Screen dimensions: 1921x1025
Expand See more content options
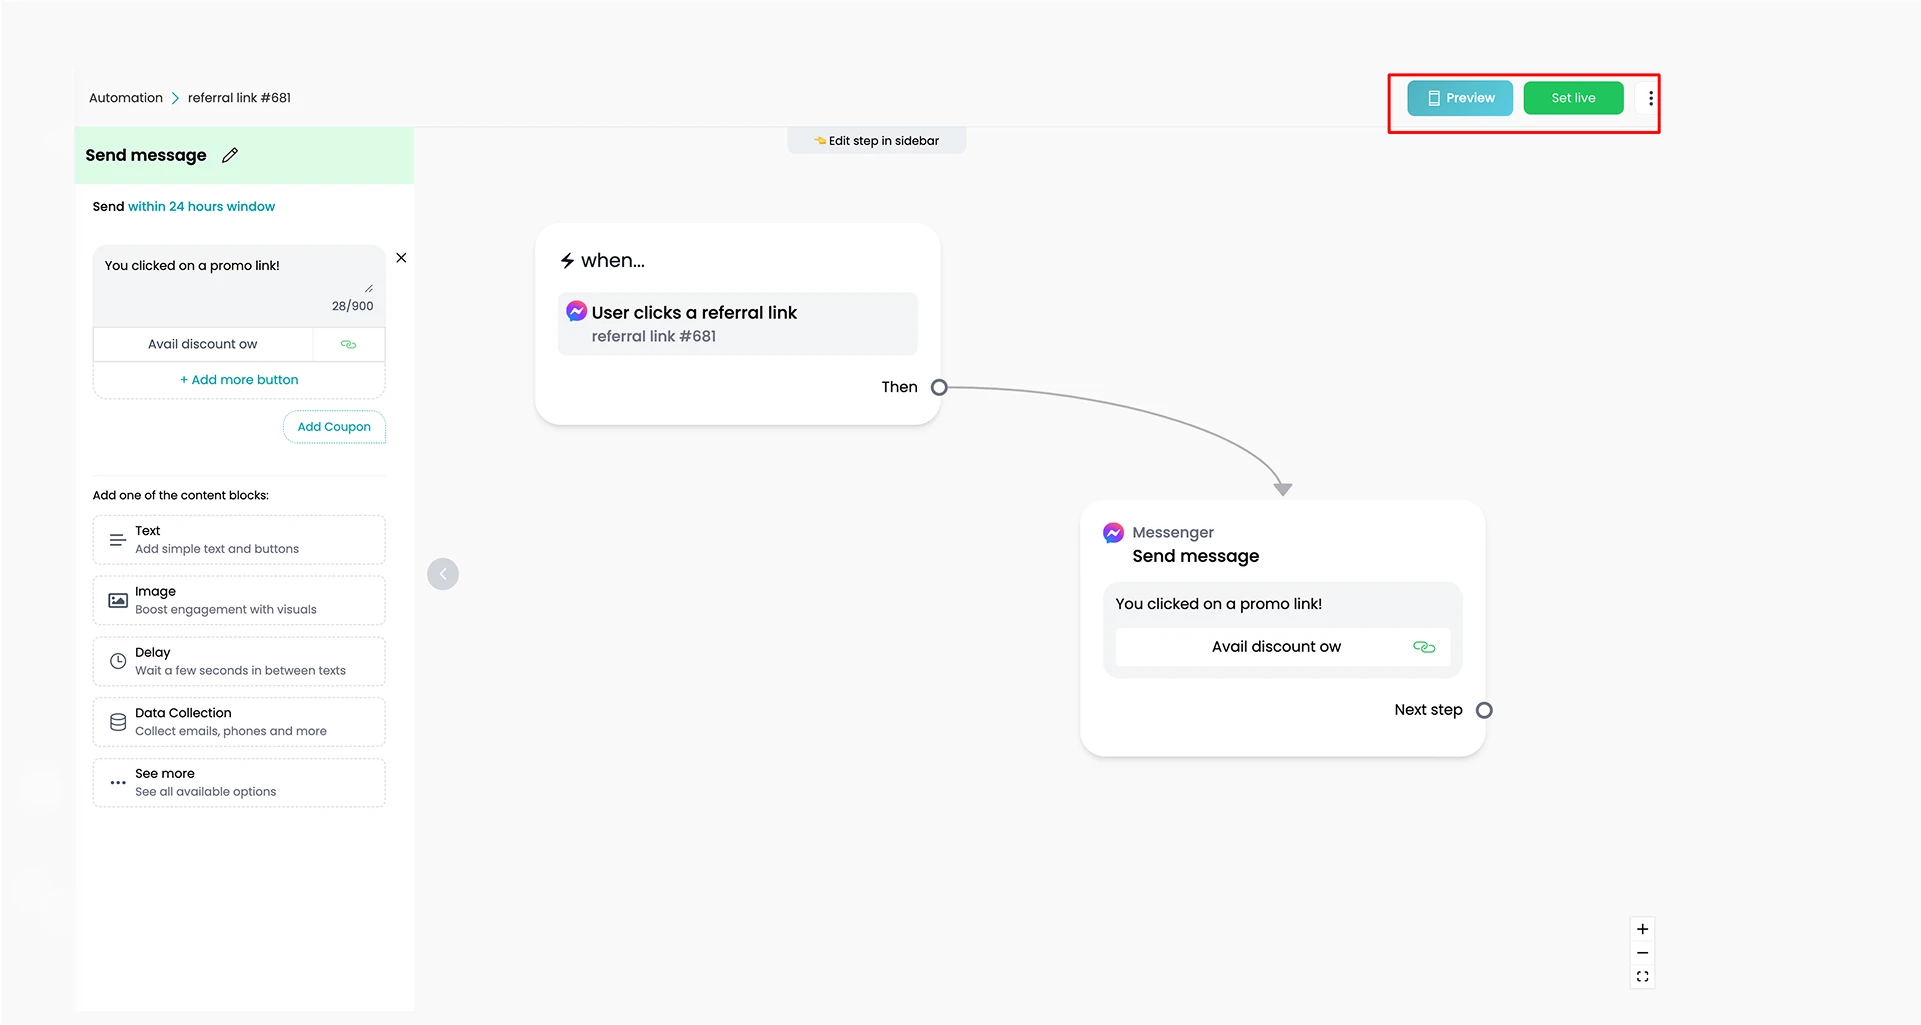(x=239, y=782)
